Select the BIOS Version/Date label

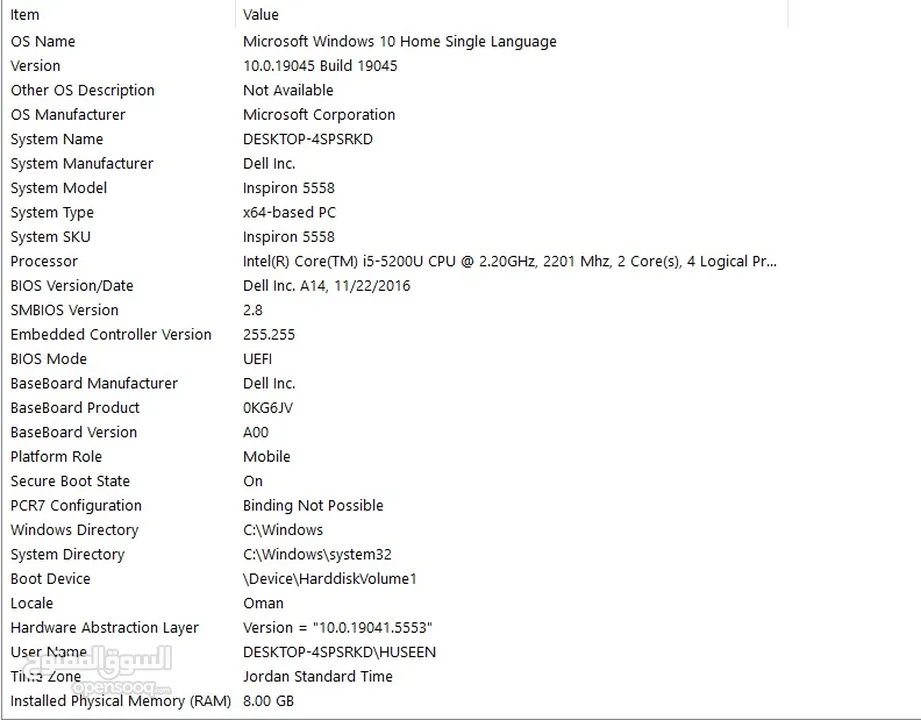pyautogui.click(x=72, y=286)
